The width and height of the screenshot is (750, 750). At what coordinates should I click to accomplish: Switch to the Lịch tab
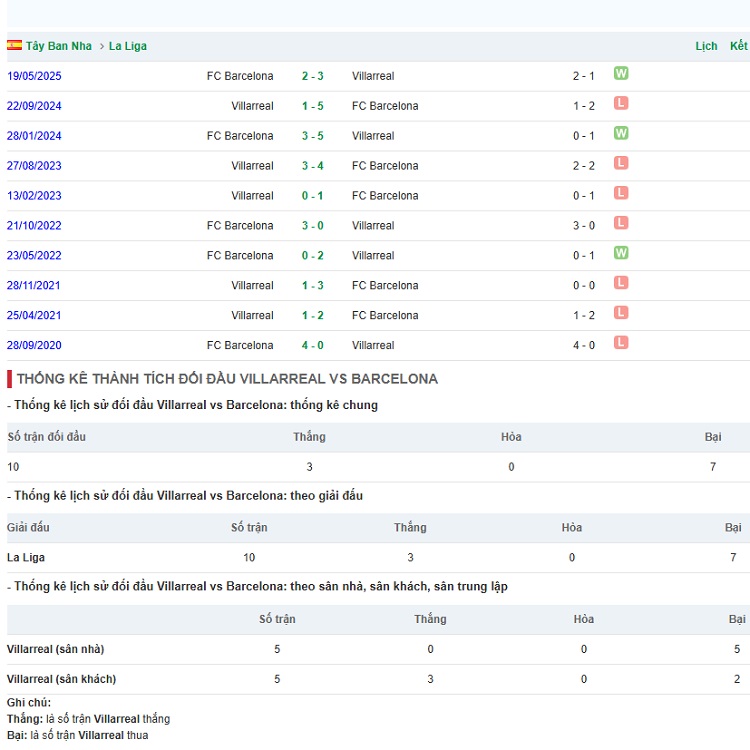pos(706,46)
